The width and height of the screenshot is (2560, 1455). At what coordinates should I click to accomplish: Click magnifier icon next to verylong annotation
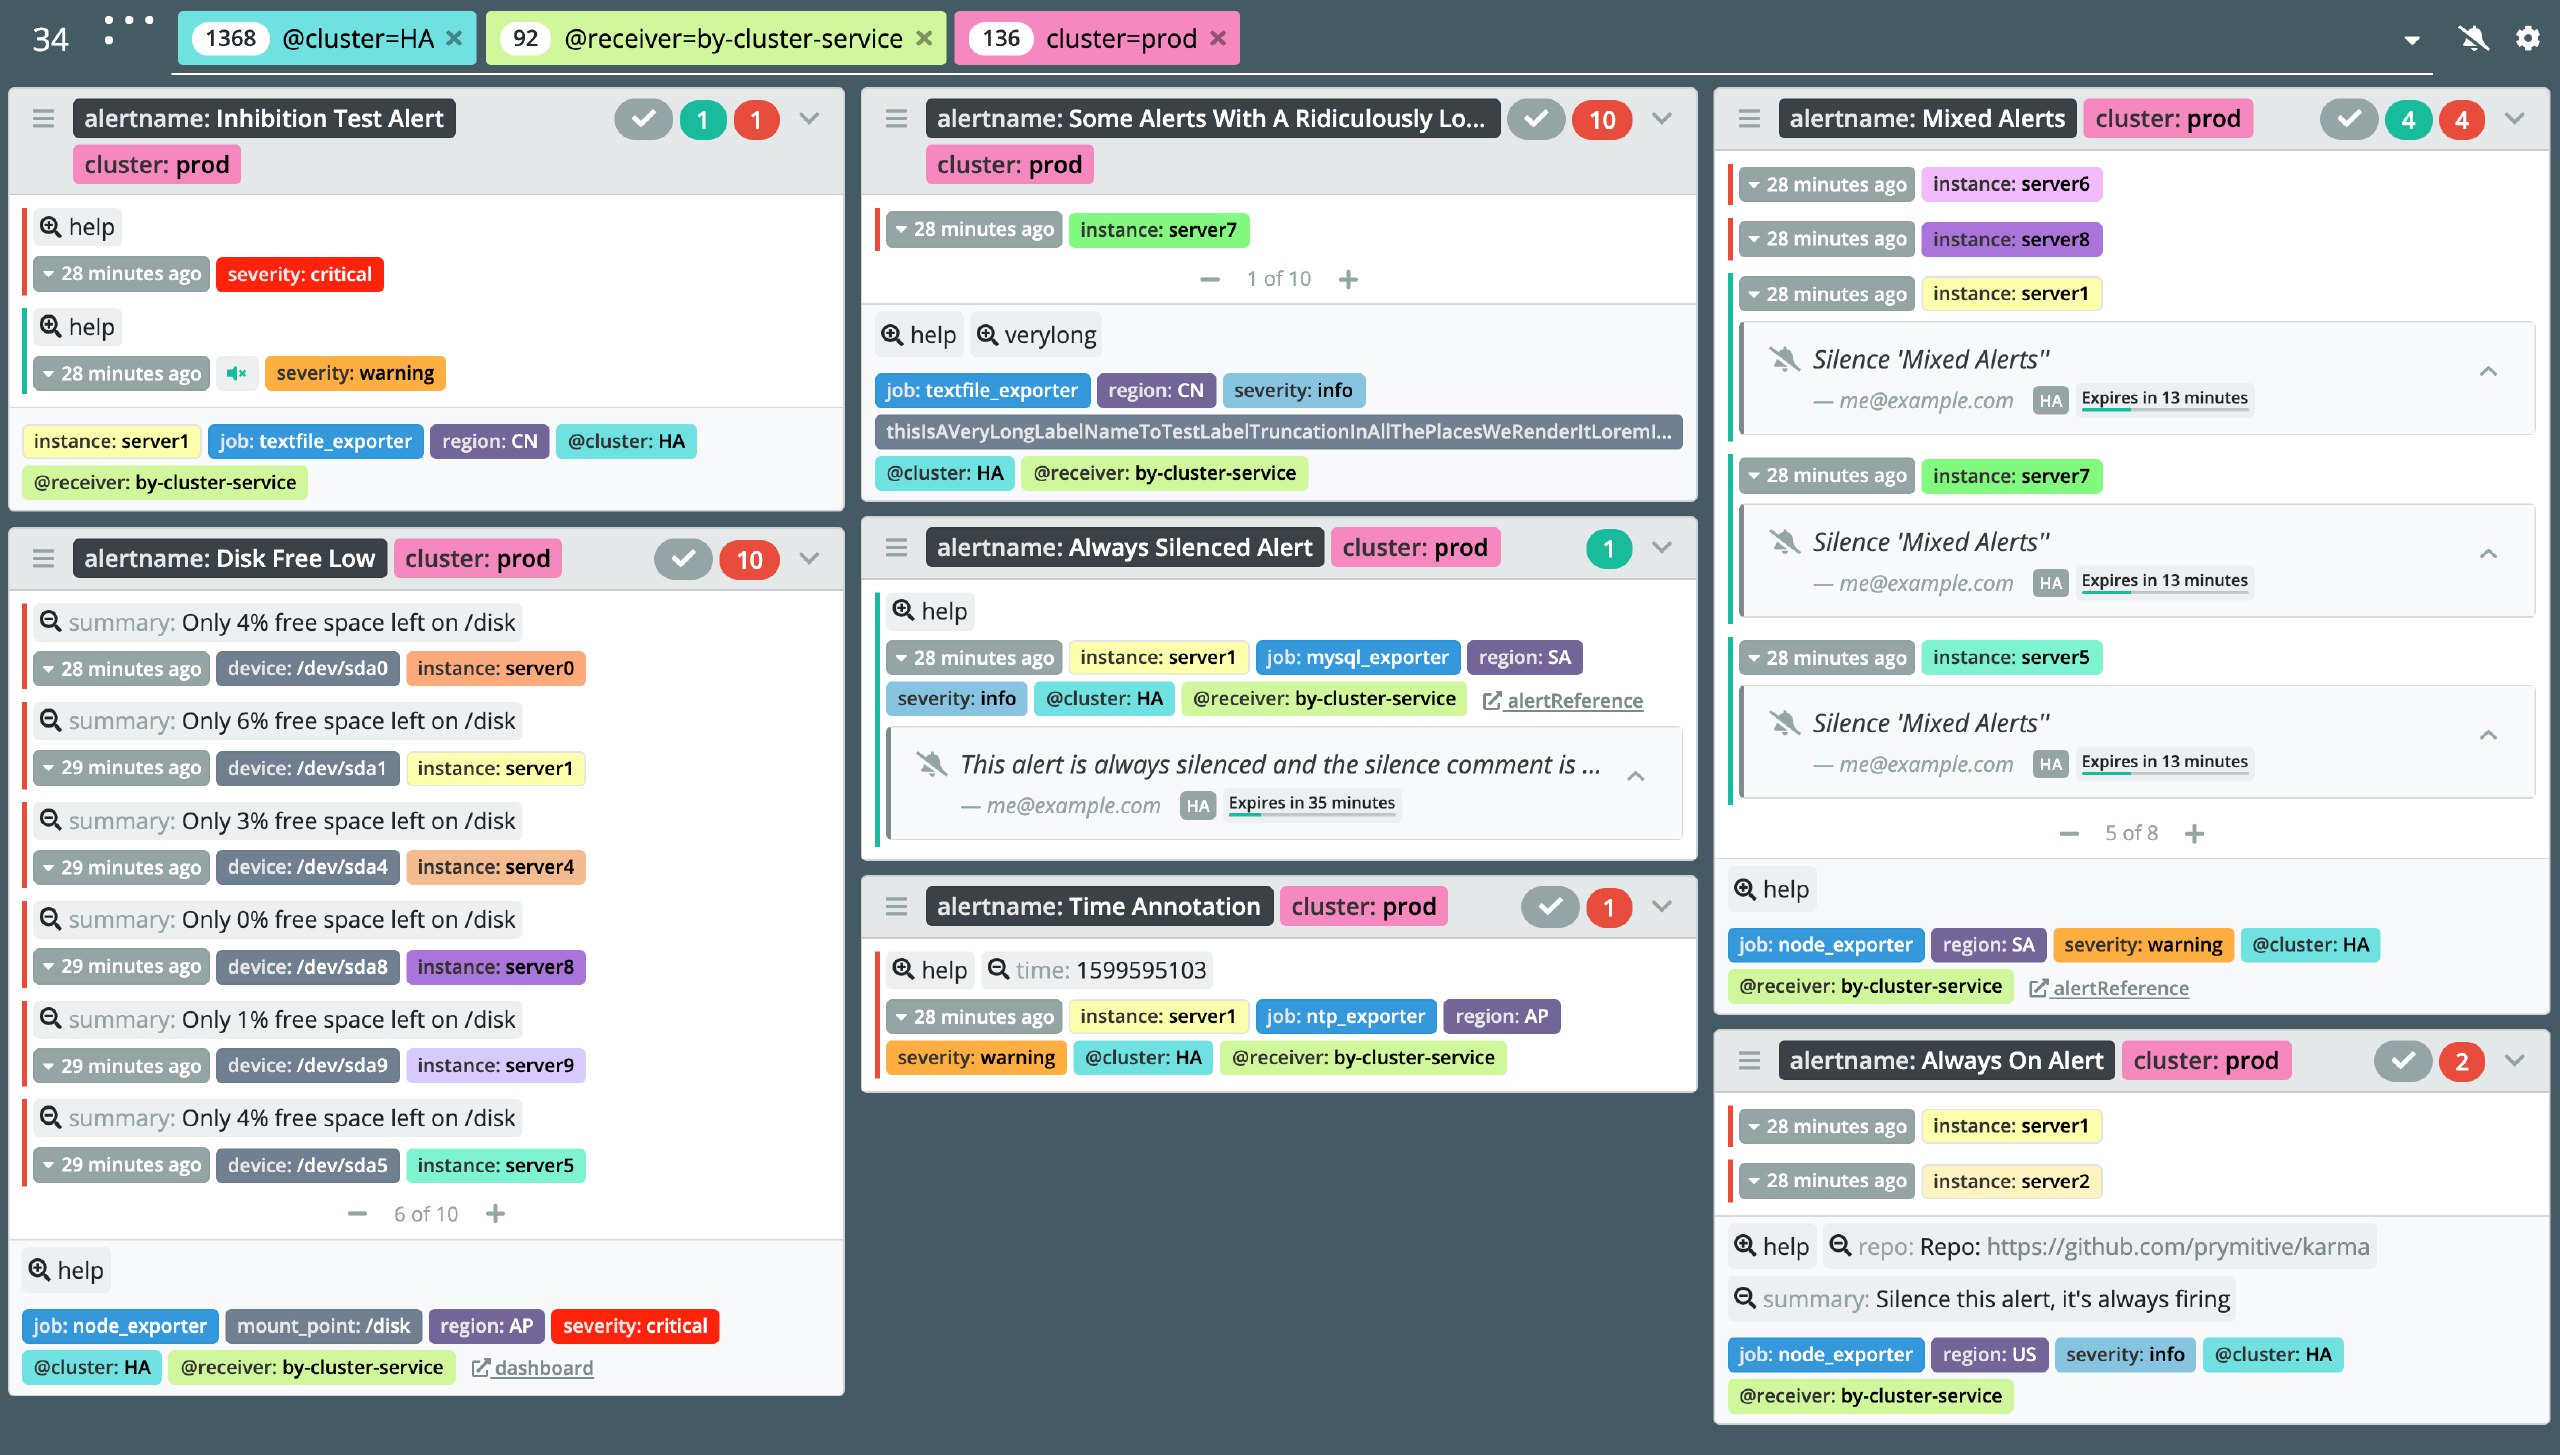tap(987, 335)
